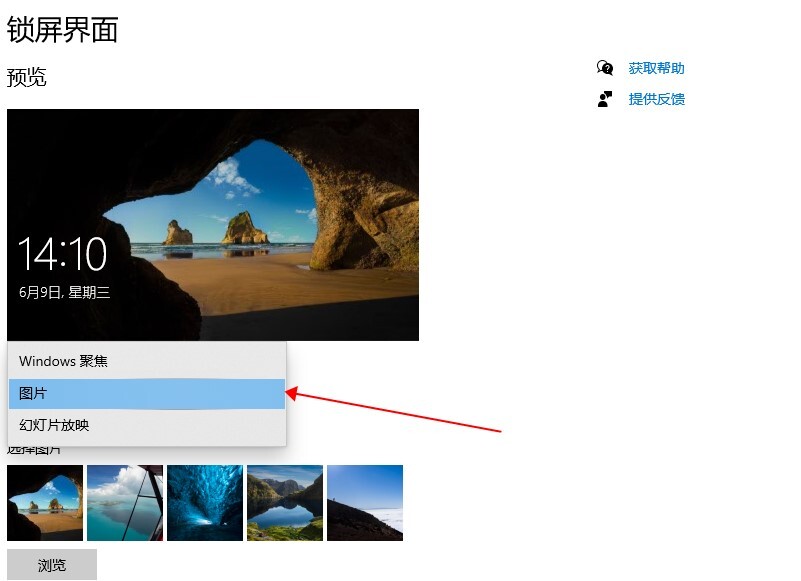Click the 浏览 browse button
This screenshot has width=801, height=581.
pyautogui.click(x=52, y=565)
